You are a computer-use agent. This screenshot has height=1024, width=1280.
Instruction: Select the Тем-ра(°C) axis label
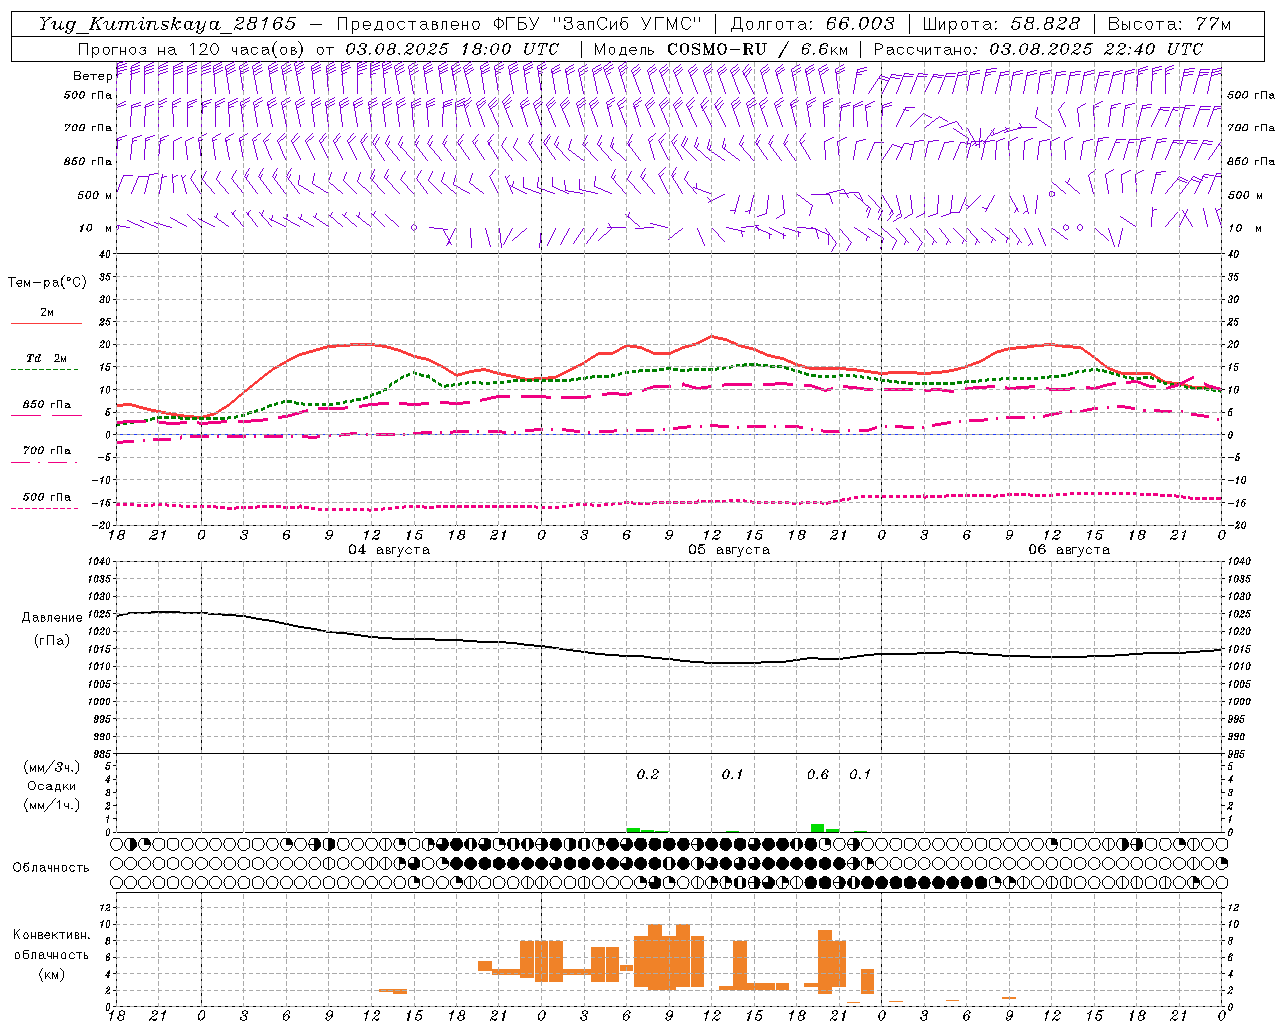pos(47,283)
